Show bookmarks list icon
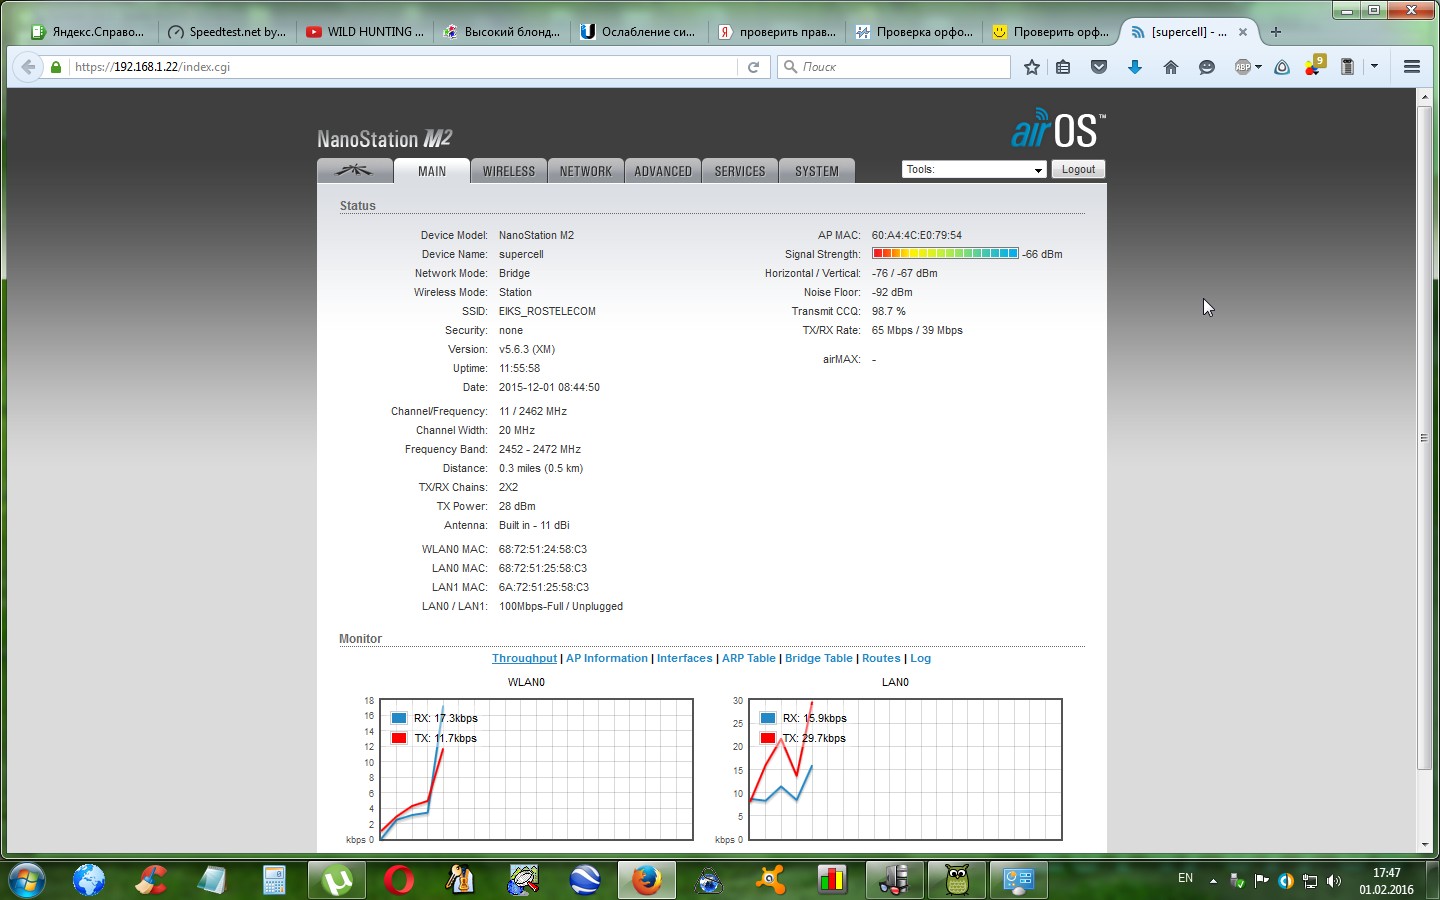The height and width of the screenshot is (900, 1440). point(1063,67)
